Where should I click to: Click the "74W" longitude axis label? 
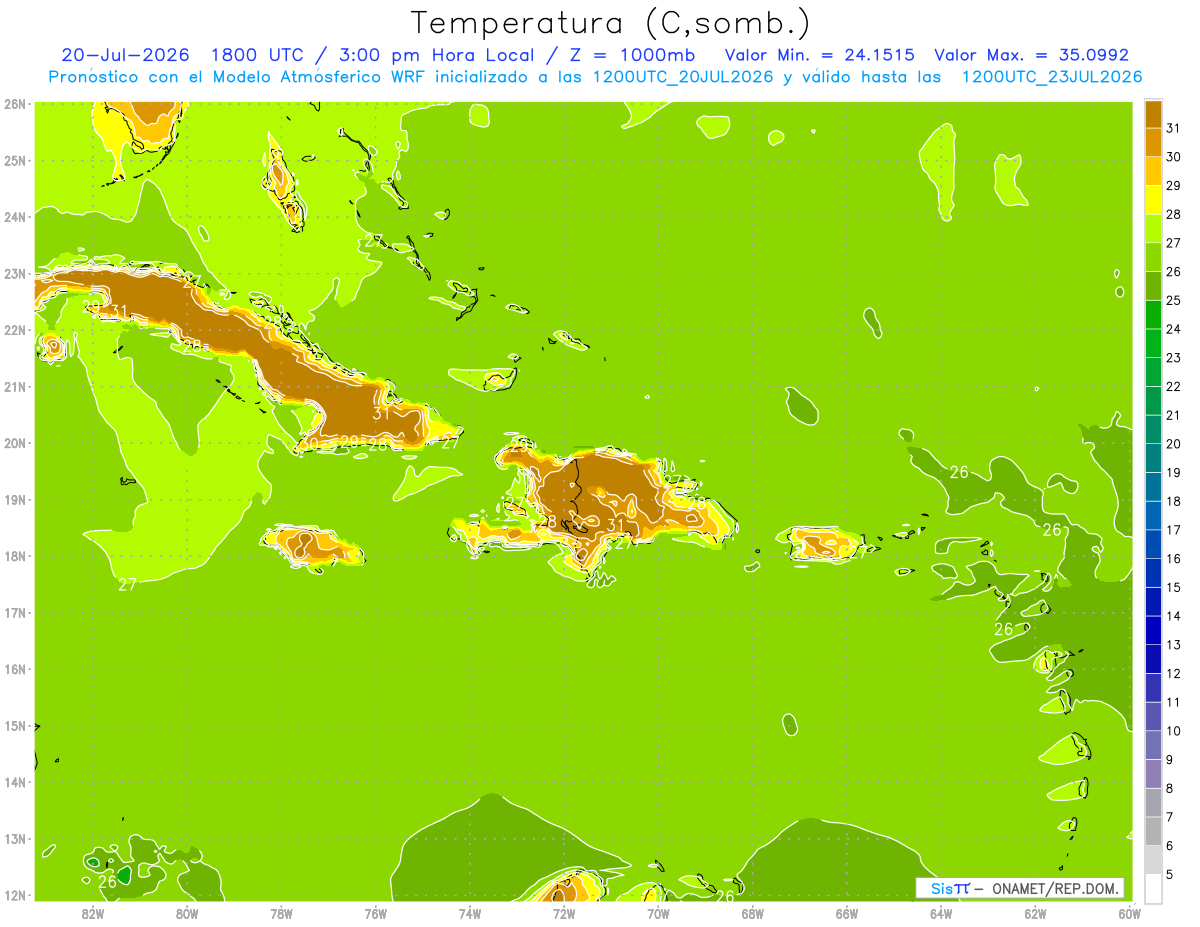coord(470,913)
